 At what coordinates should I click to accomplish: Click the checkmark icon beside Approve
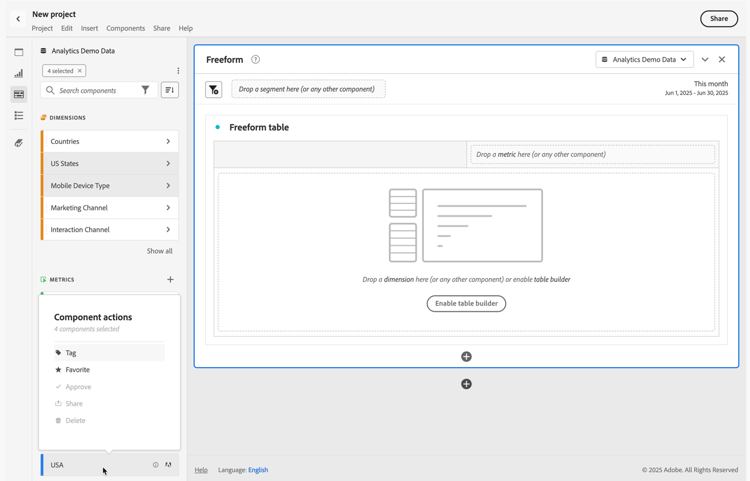[x=58, y=386]
